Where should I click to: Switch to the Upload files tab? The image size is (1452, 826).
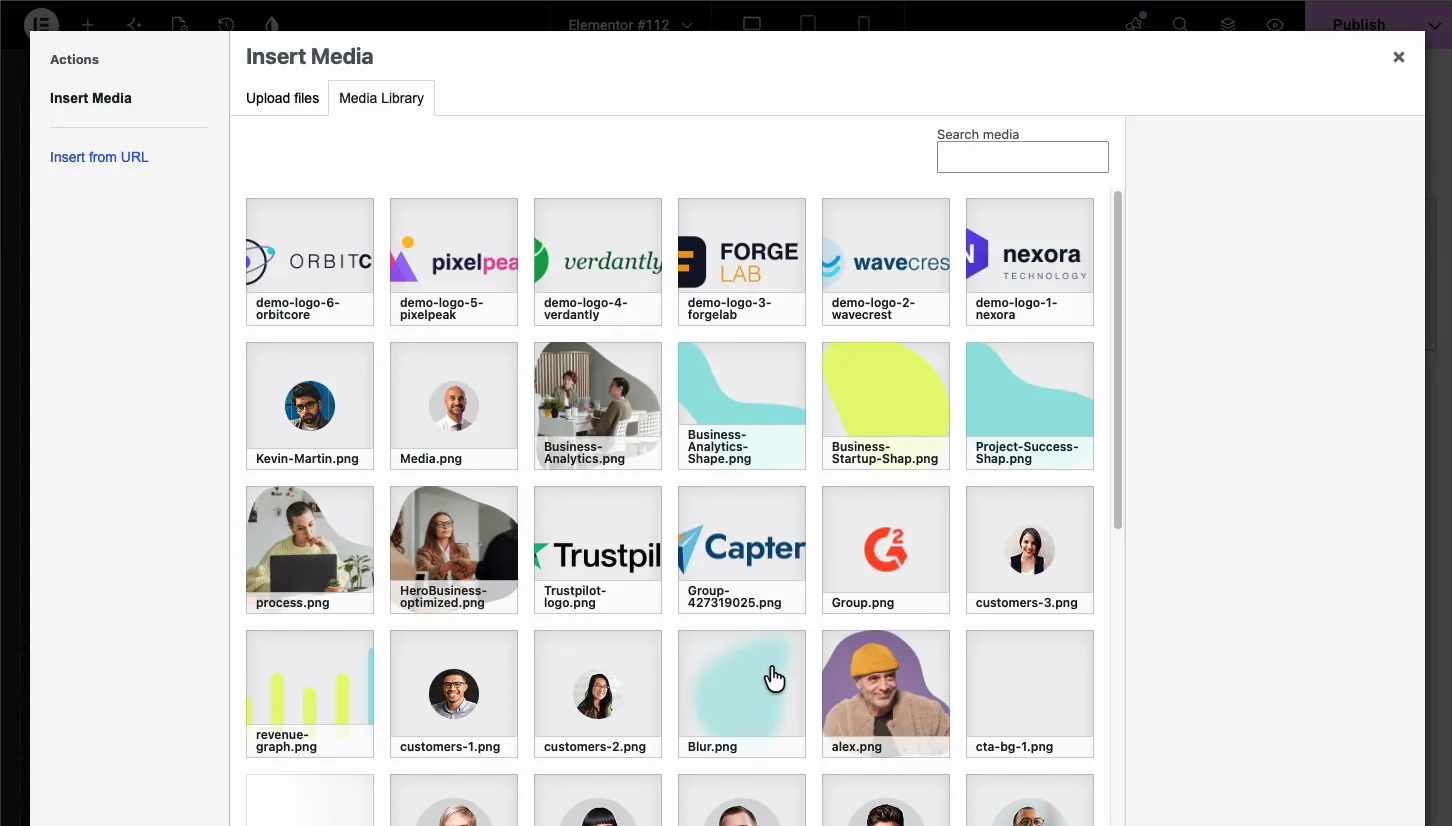tap(282, 98)
